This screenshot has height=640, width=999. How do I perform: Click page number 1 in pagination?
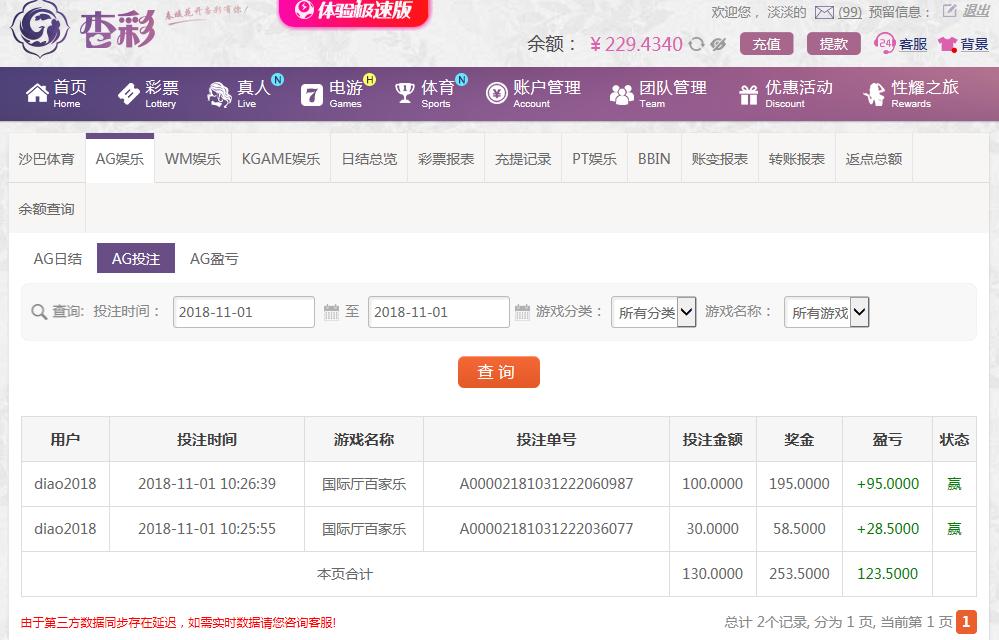click(966, 622)
